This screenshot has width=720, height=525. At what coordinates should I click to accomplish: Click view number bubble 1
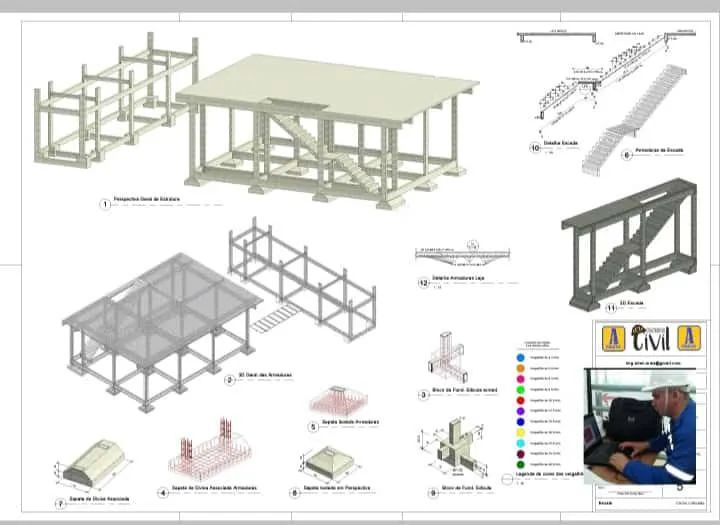coord(105,204)
